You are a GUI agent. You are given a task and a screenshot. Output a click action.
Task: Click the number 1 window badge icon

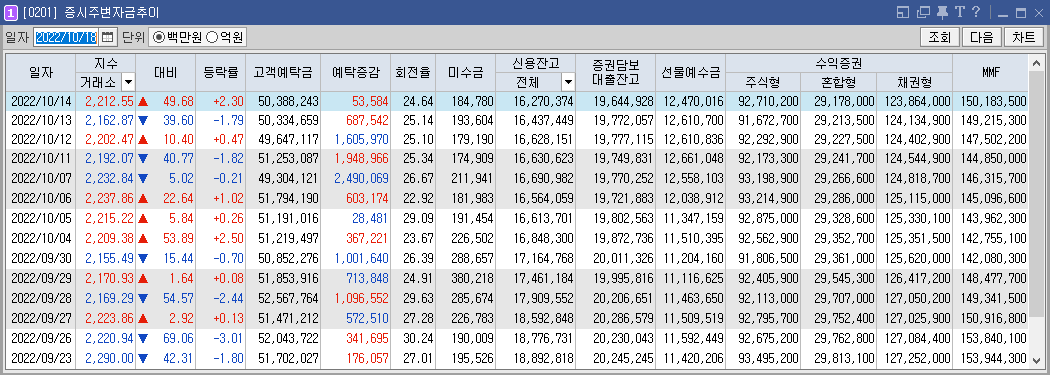click(11, 13)
